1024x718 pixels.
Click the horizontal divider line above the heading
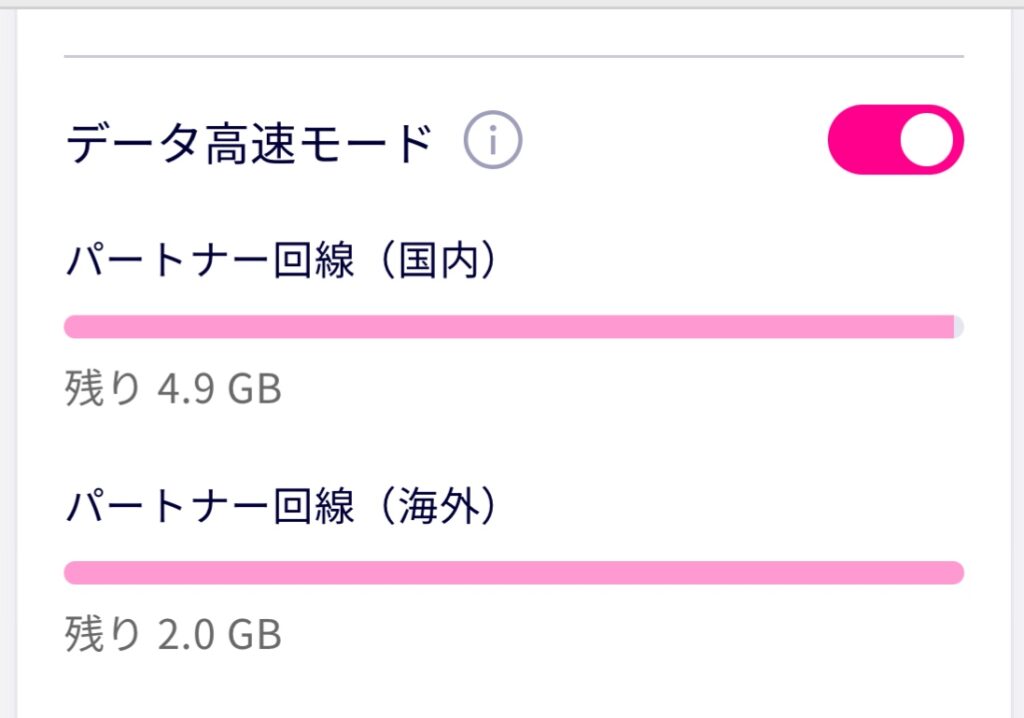pos(513,55)
